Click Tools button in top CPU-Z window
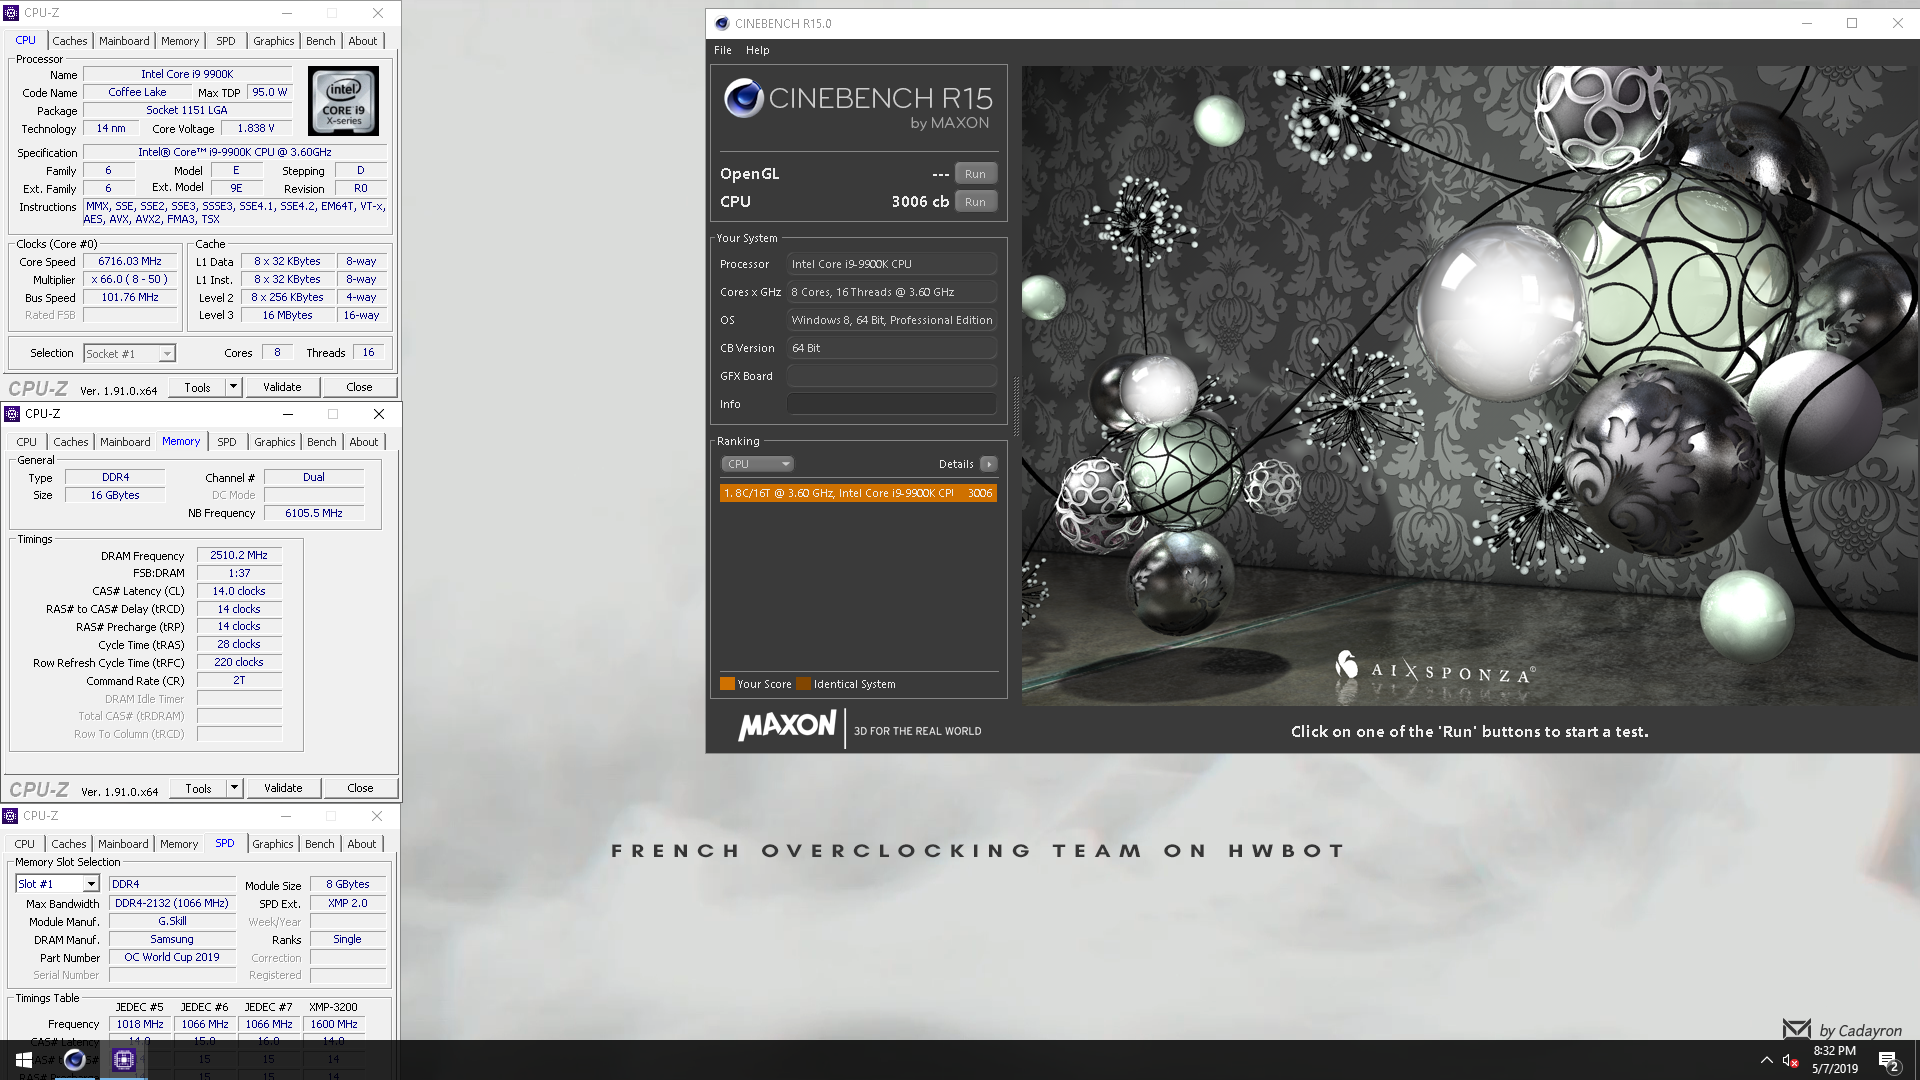1920x1080 pixels. [197, 387]
